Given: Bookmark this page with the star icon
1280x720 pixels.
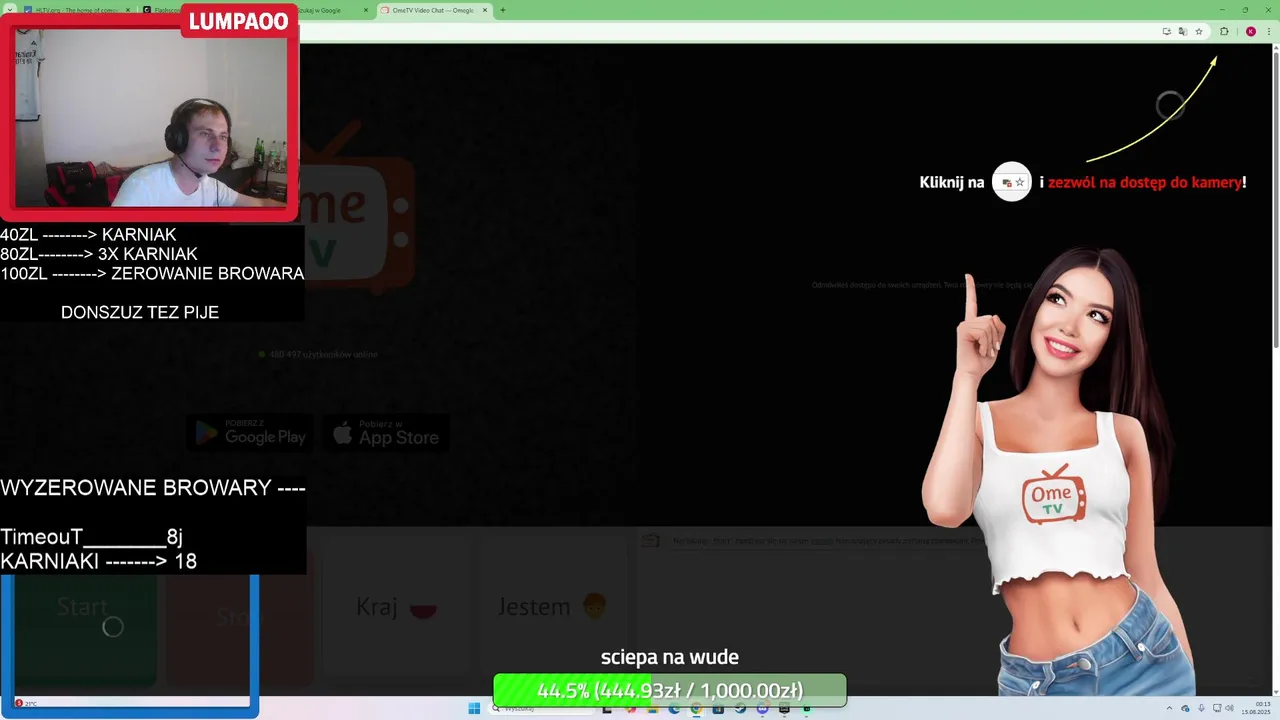Looking at the screenshot, I should 1198,31.
